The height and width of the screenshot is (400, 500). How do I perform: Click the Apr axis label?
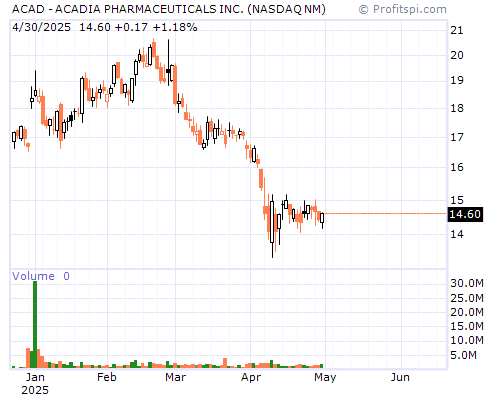tap(251, 377)
